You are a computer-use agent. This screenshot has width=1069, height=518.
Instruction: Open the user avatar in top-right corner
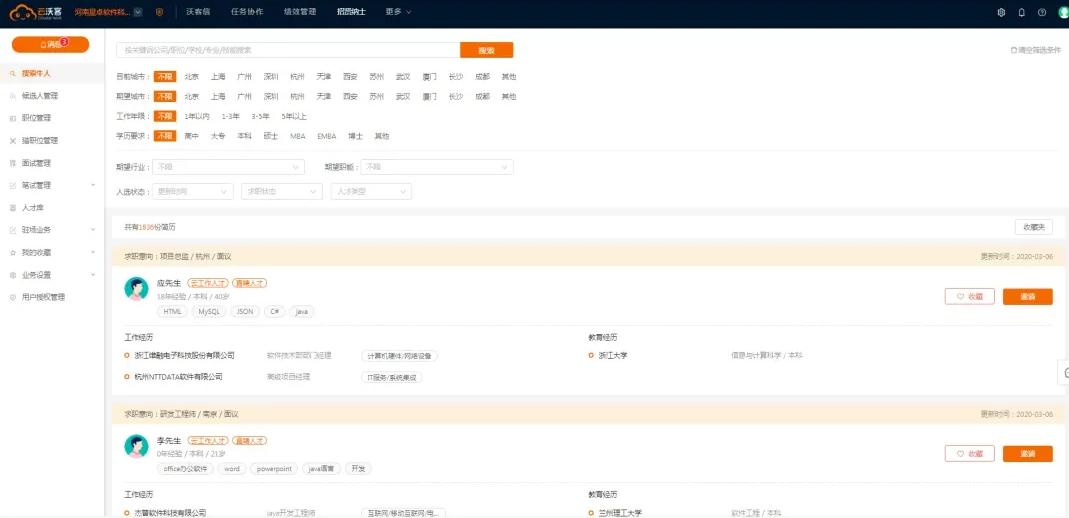click(1064, 12)
